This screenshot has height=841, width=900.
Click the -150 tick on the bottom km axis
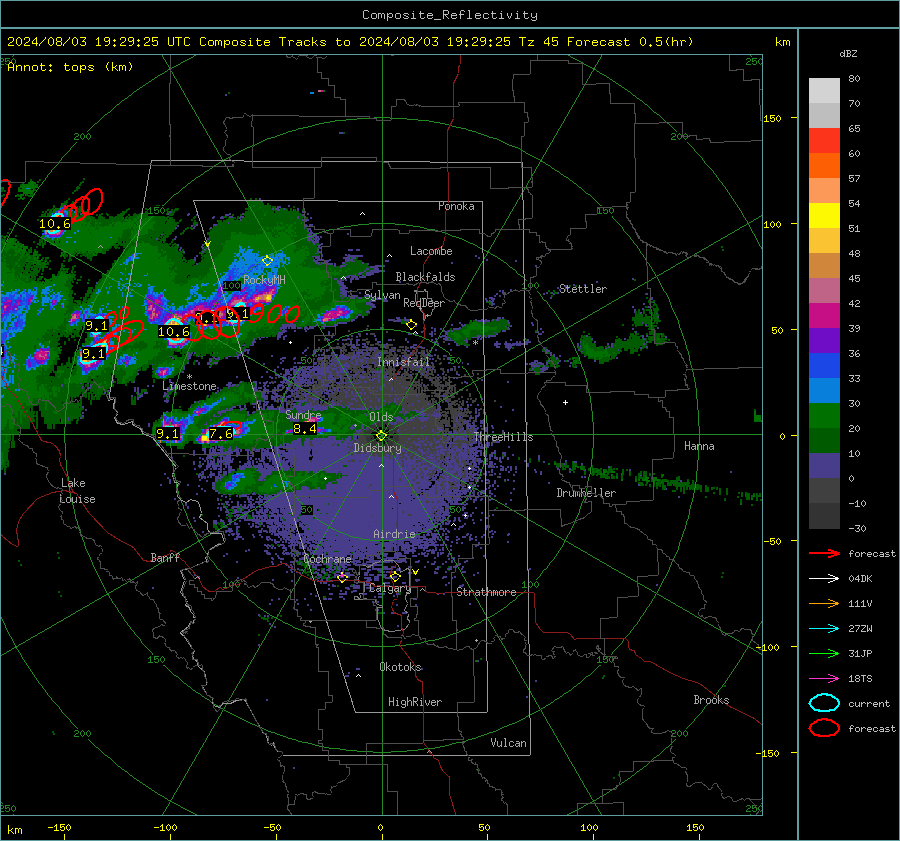[x=59, y=828]
